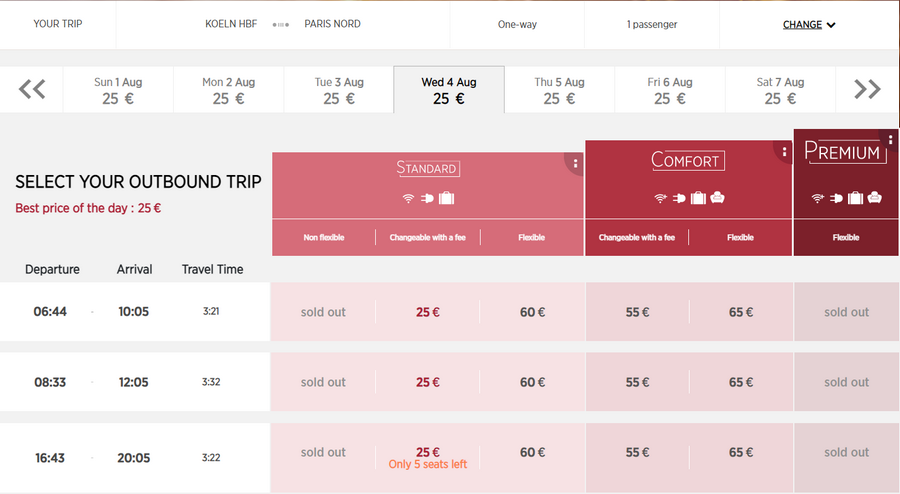Click the Standard Wi-Fi icon
The image size is (900, 494).
[x=408, y=199]
